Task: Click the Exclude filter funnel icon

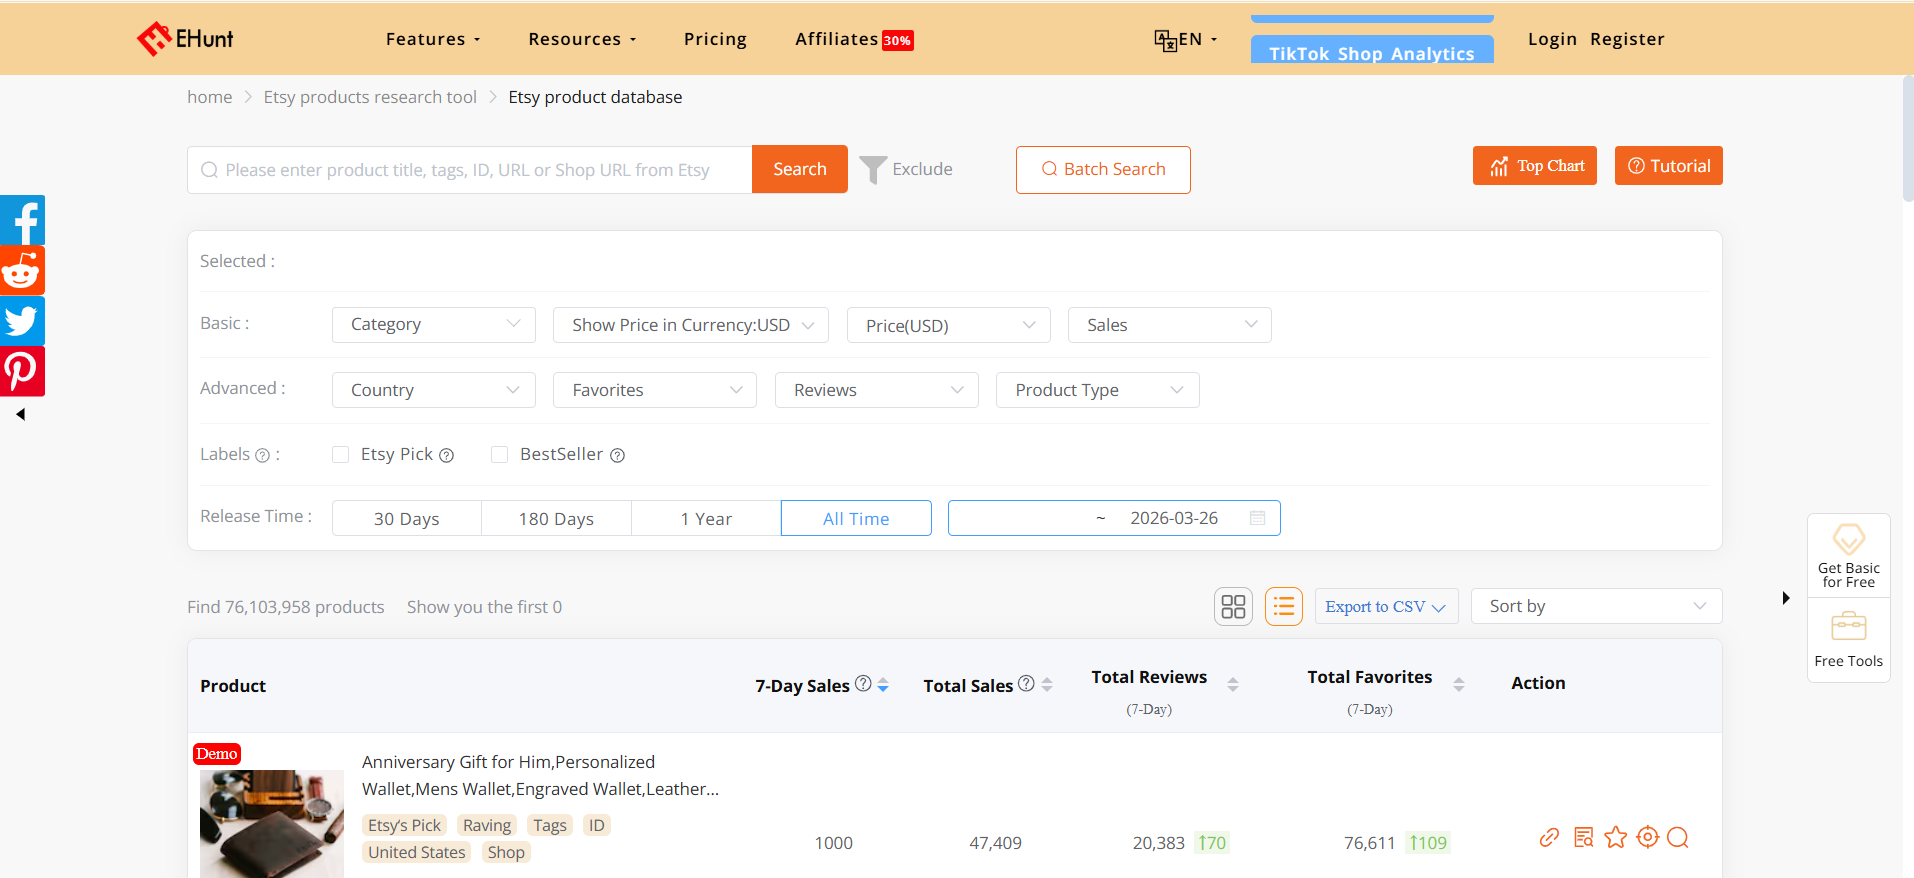Action: [x=873, y=170]
